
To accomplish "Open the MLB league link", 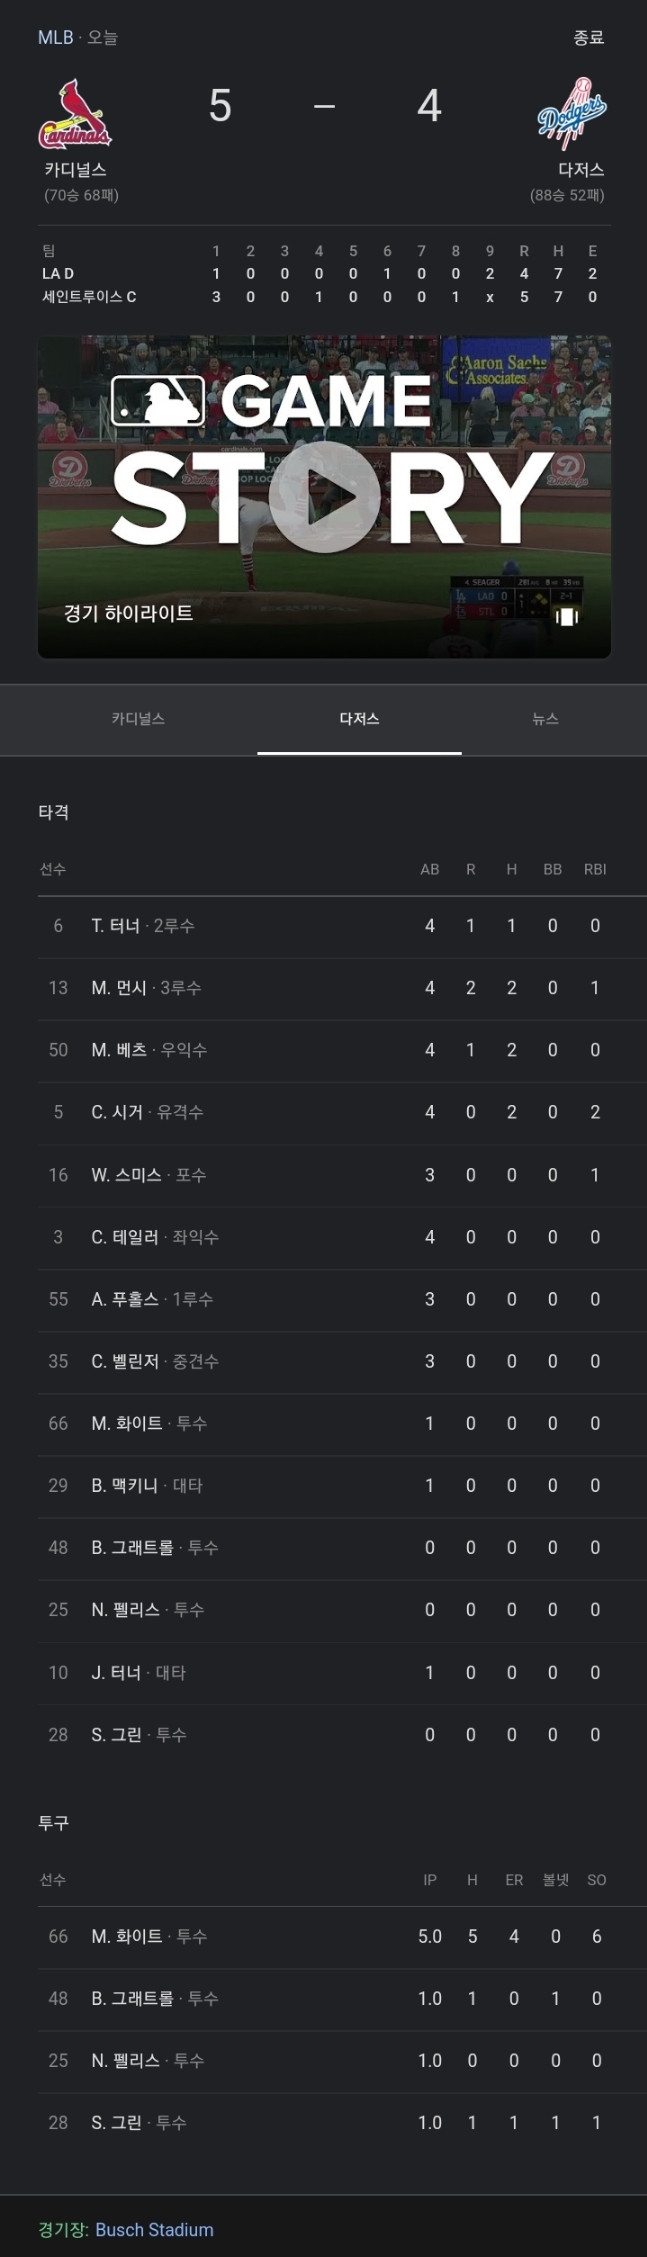I will 55,37.
